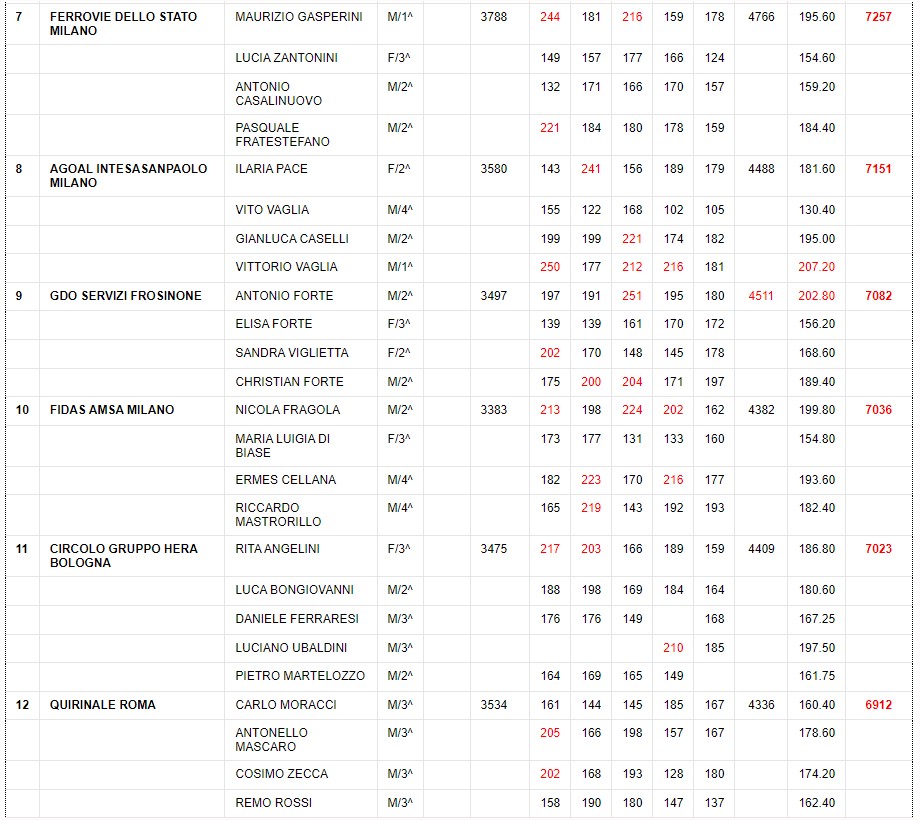Select team name QUIRINALE ROMA
920x820 pixels.
click(103, 705)
